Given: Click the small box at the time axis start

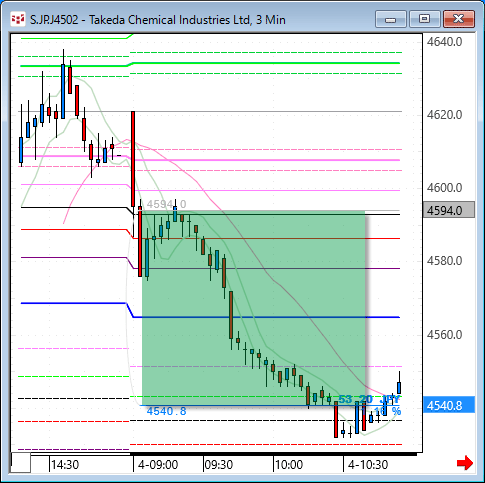Looking at the screenshot, I should (21, 463).
